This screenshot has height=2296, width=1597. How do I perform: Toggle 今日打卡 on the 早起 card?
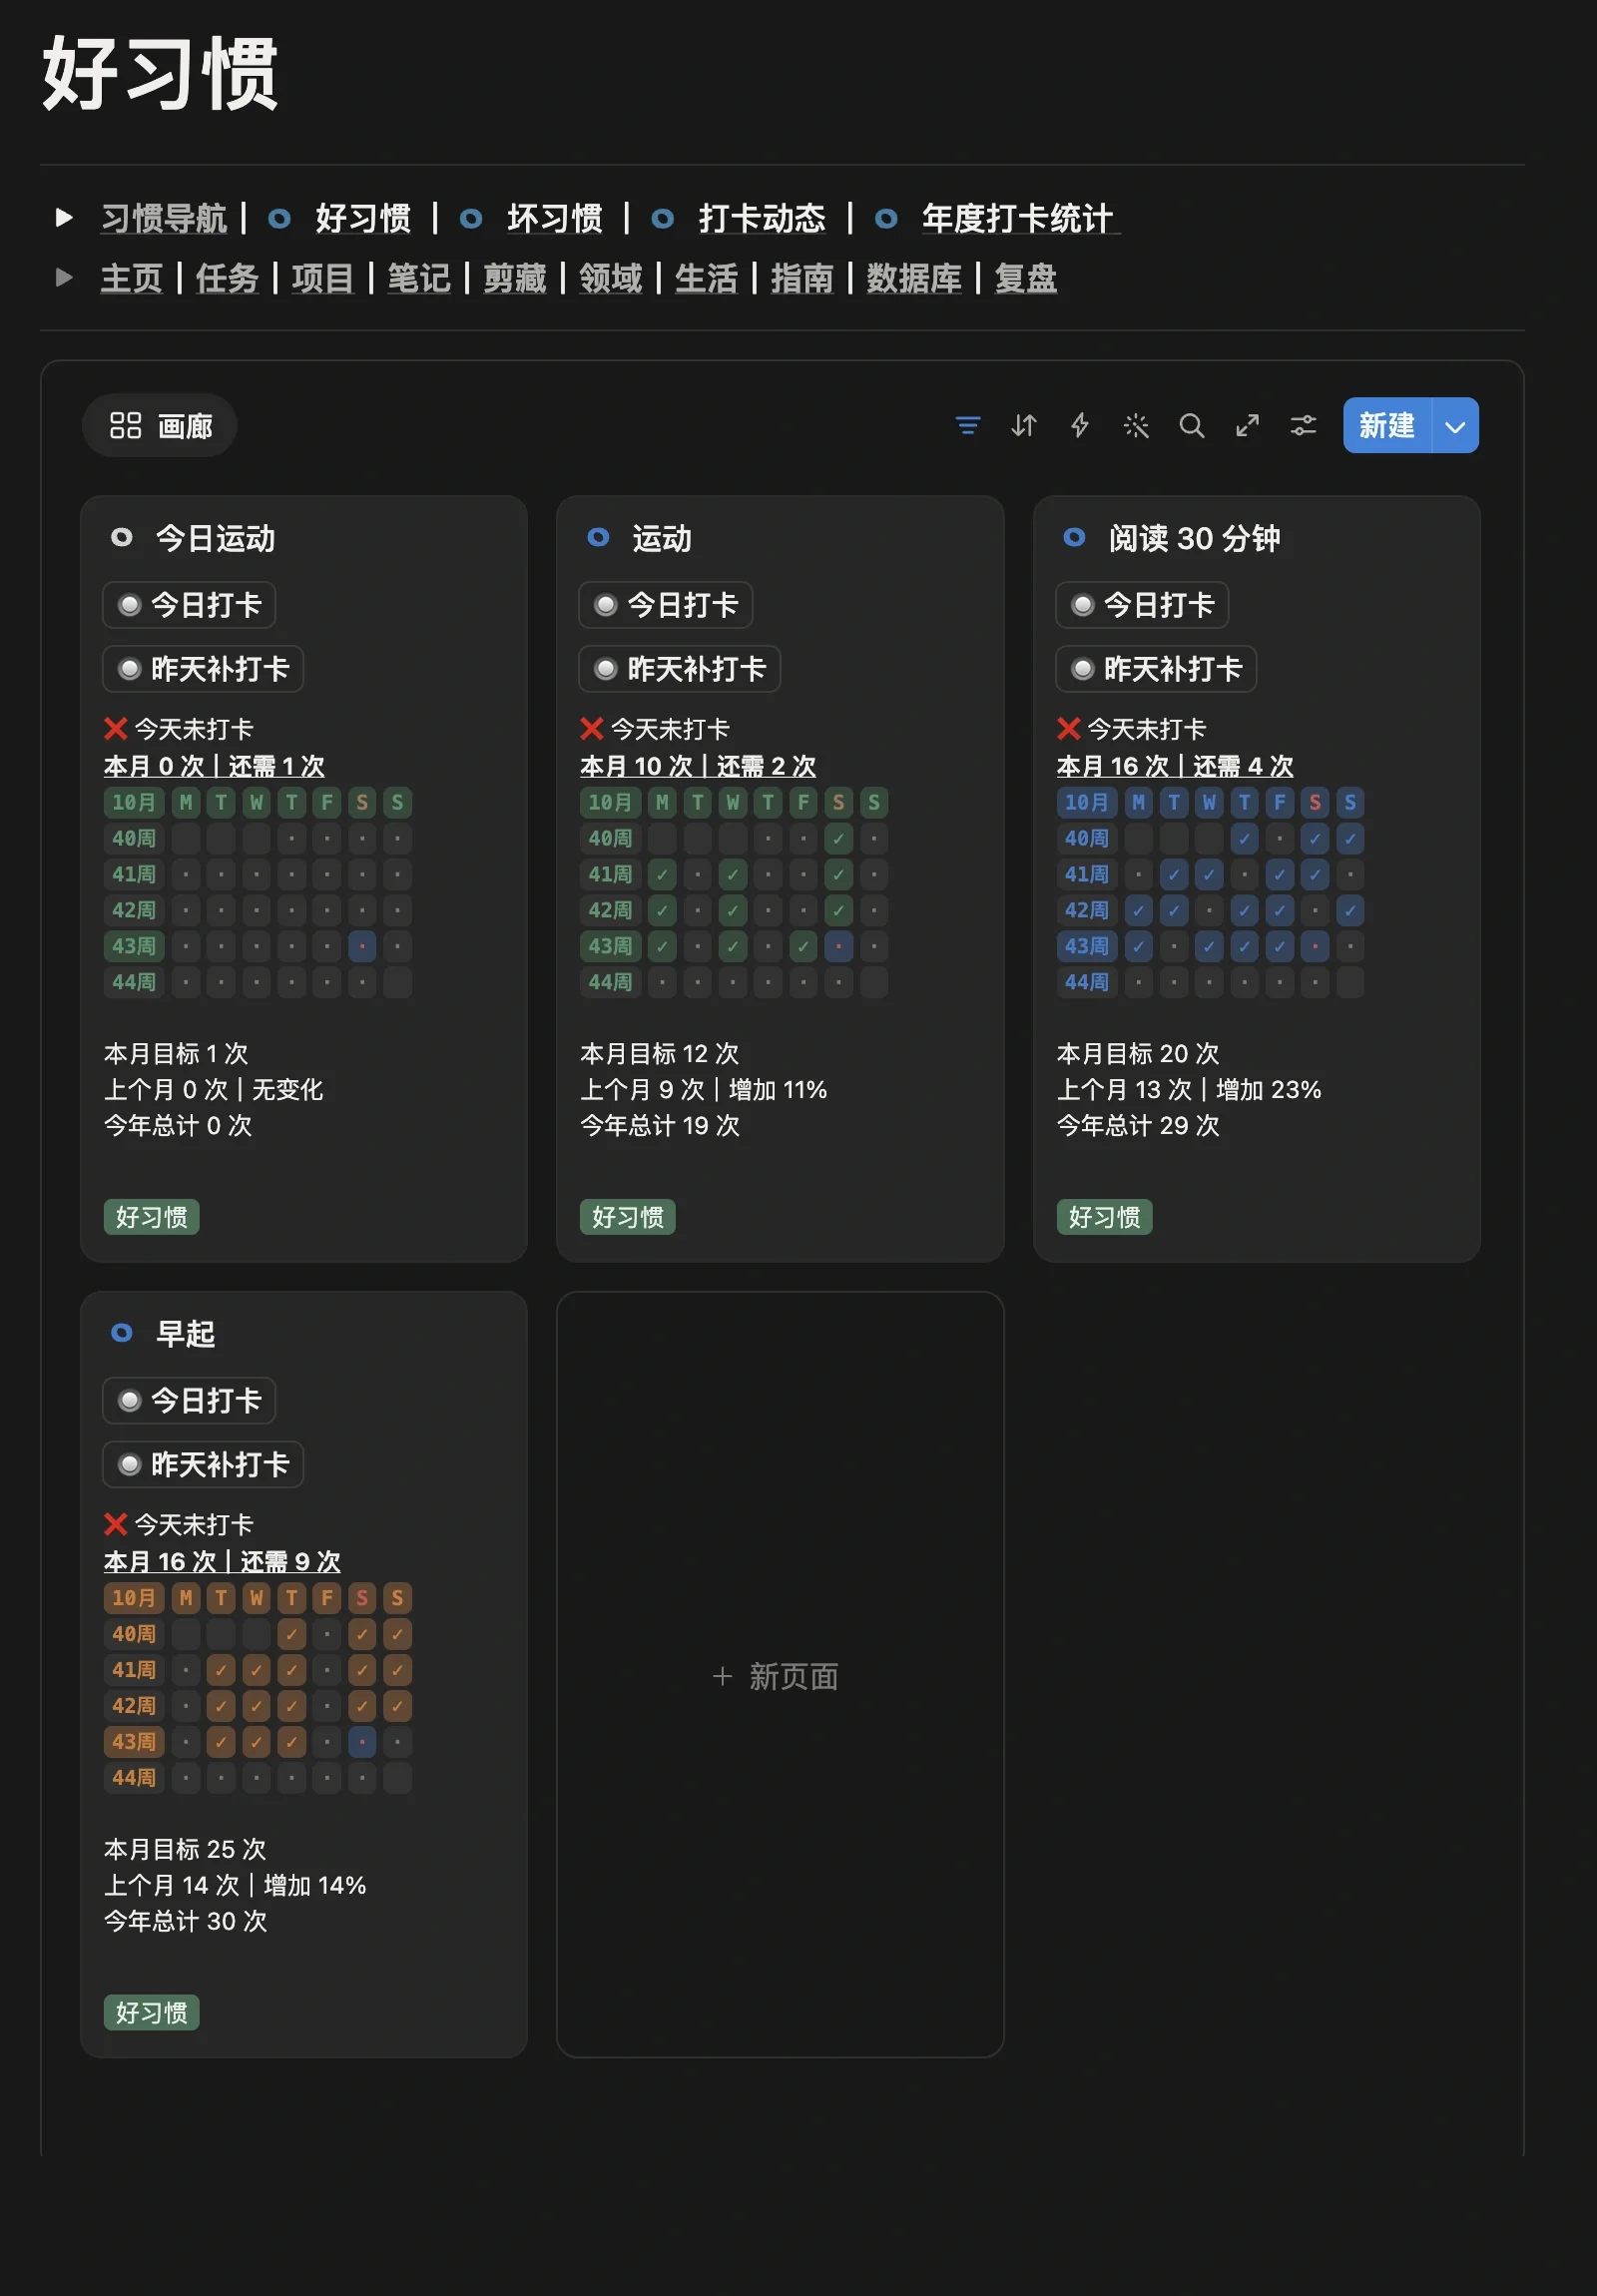point(189,1400)
